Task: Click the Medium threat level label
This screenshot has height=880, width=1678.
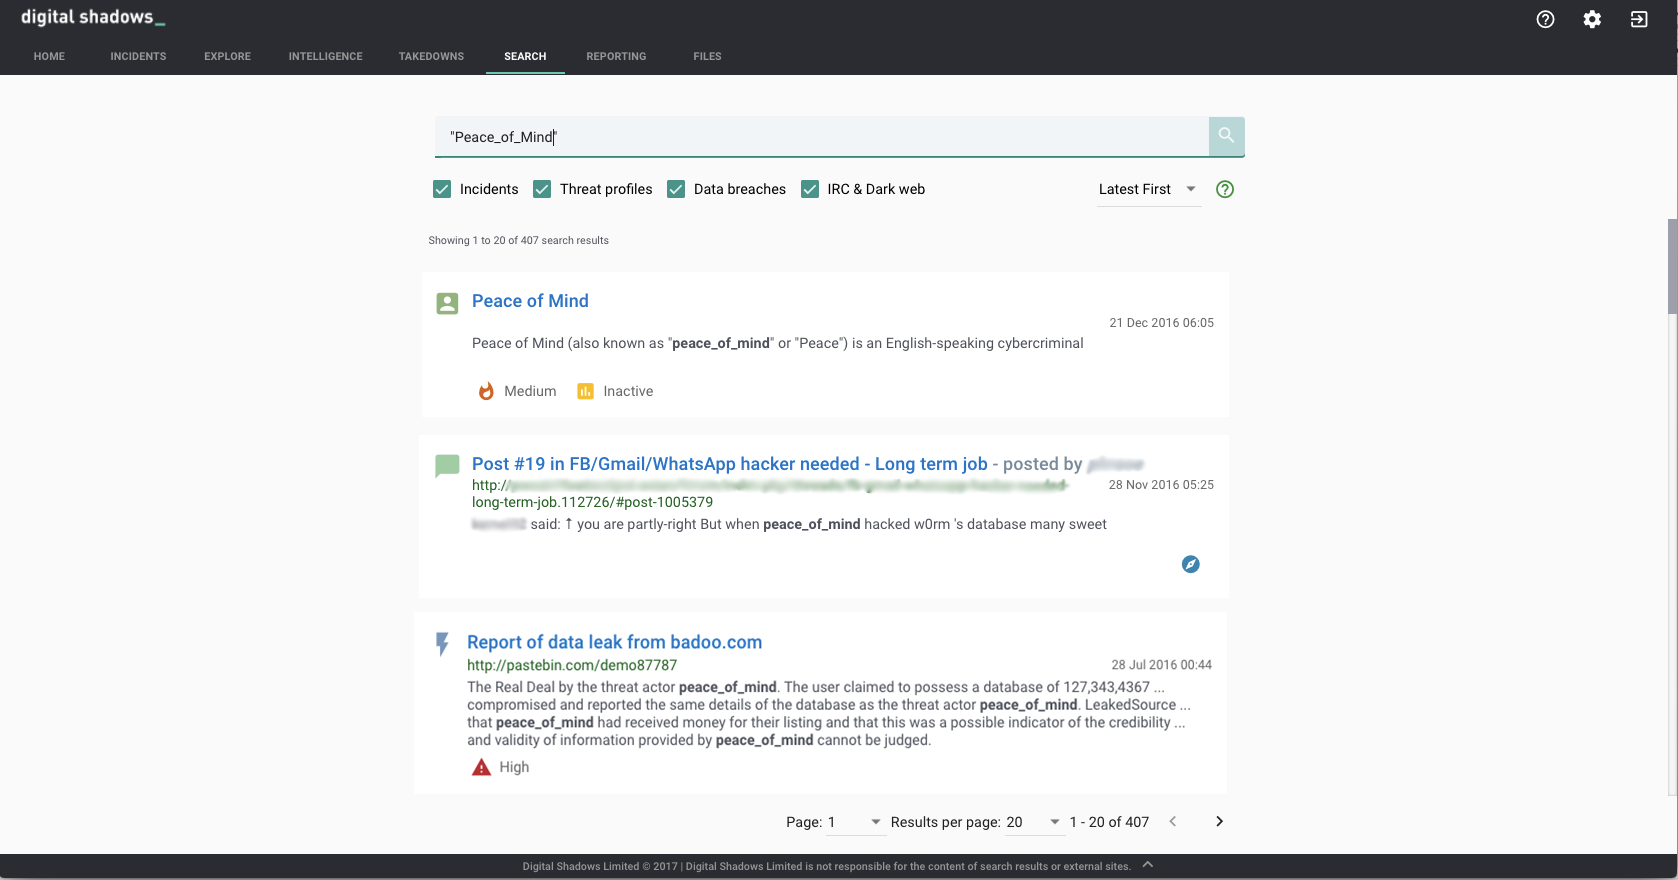Action: pos(530,391)
